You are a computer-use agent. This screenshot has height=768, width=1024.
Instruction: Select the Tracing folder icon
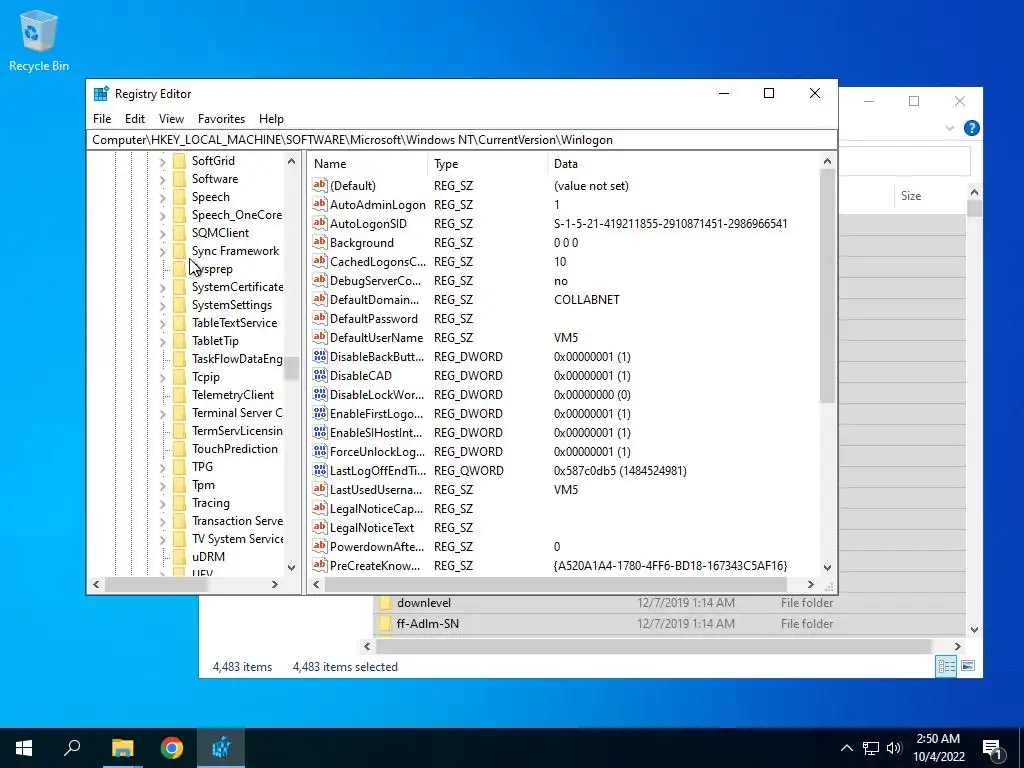(180, 503)
